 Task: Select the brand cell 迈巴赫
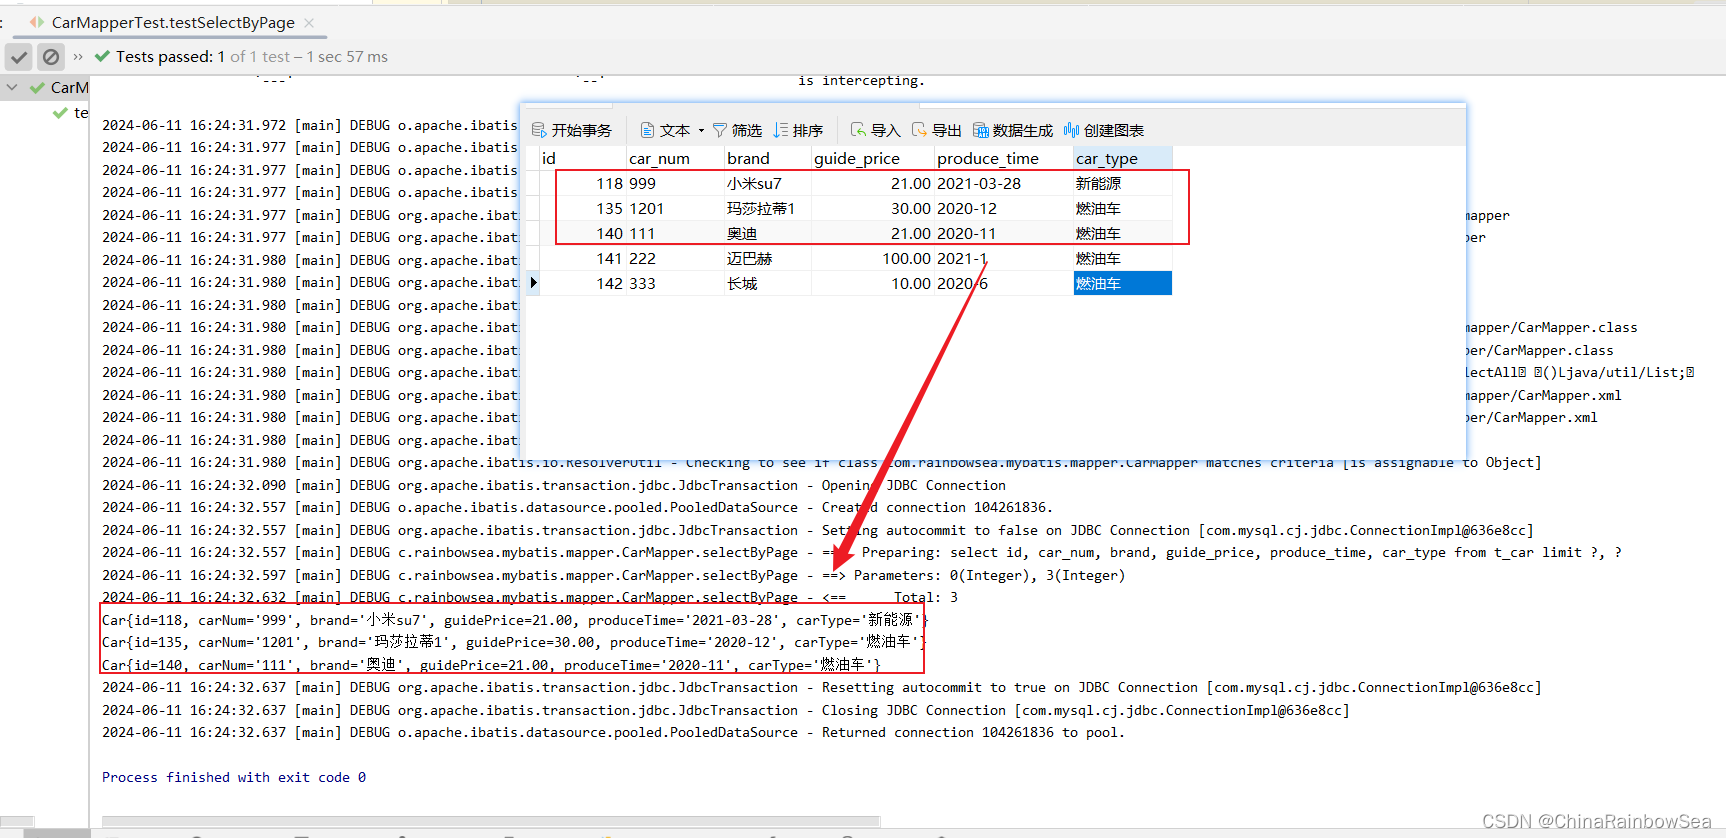768,259
